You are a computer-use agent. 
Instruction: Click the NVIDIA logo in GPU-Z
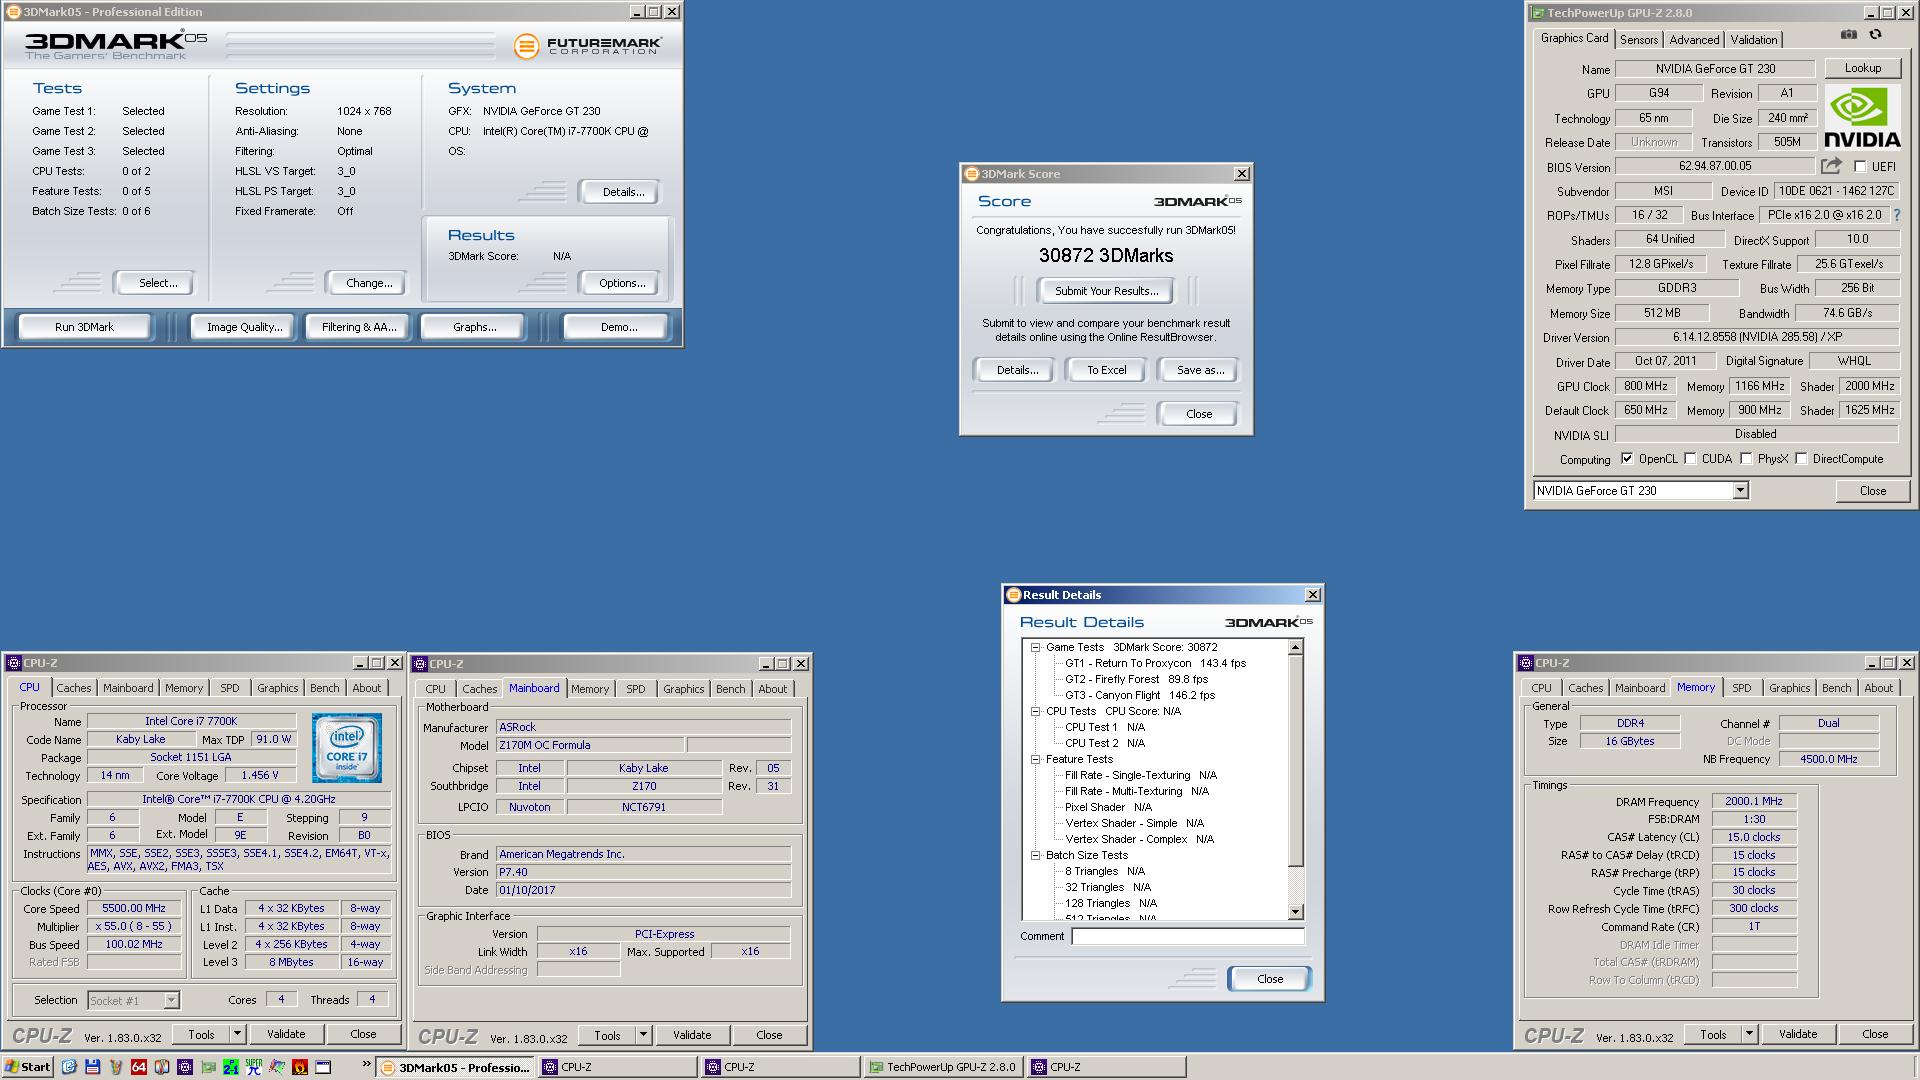(1862, 117)
